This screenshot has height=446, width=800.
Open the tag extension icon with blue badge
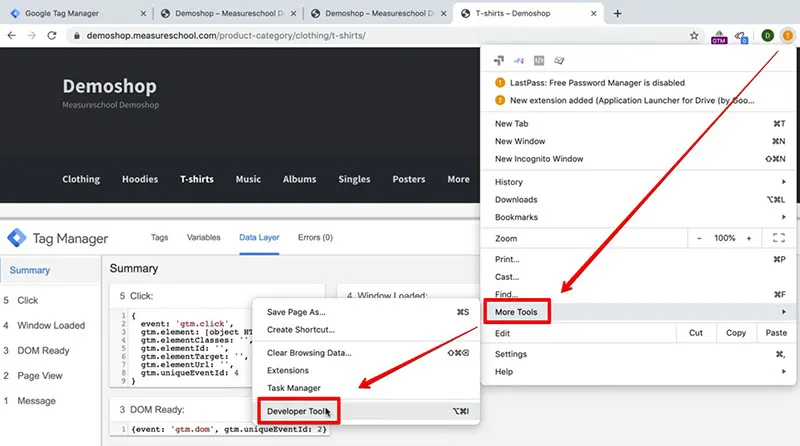(741, 37)
